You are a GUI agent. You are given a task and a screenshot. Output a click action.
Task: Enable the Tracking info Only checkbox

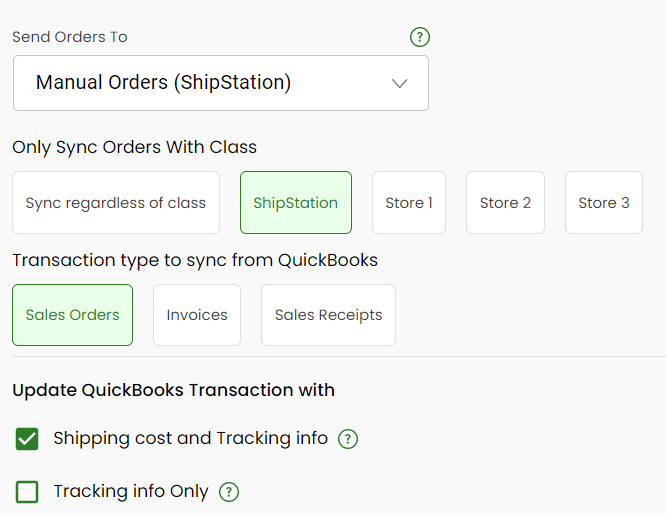pos(27,492)
